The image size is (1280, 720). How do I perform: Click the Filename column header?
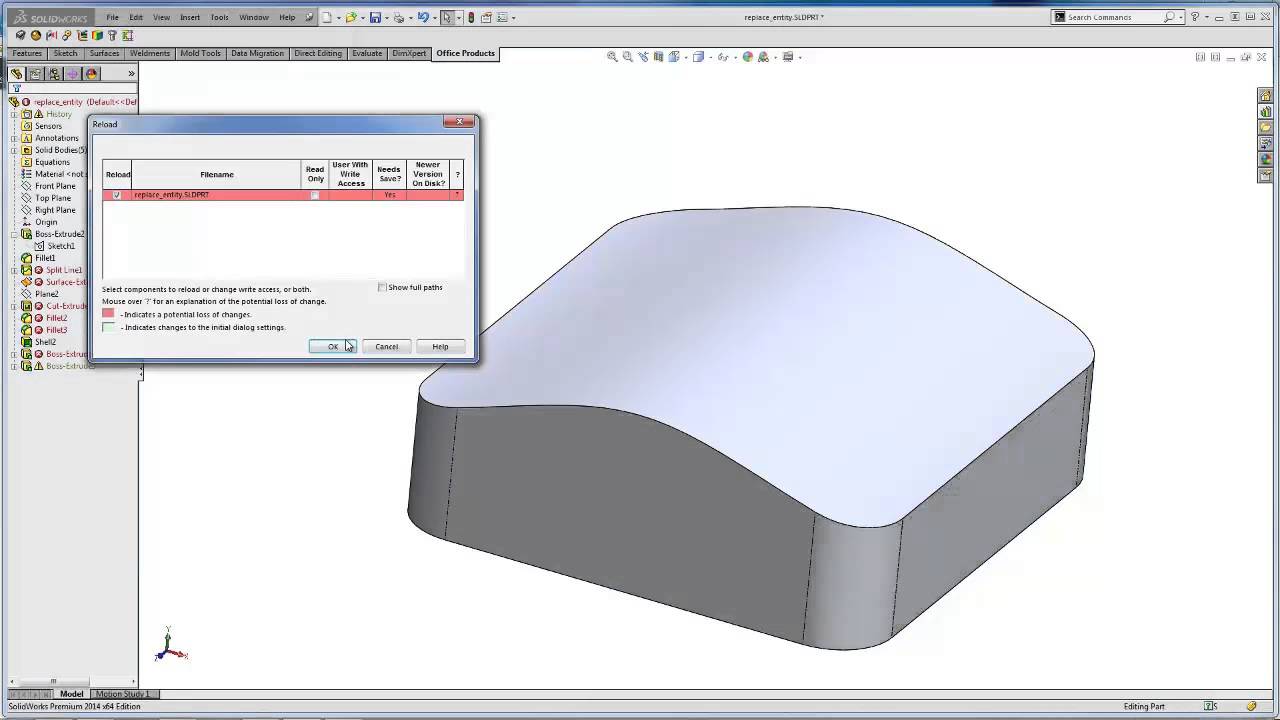pos(217,175)
